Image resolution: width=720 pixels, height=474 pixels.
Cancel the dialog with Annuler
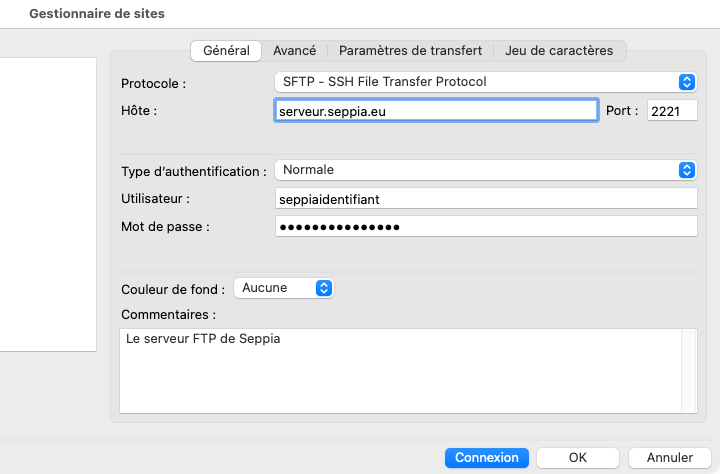[x=670, y=457]
